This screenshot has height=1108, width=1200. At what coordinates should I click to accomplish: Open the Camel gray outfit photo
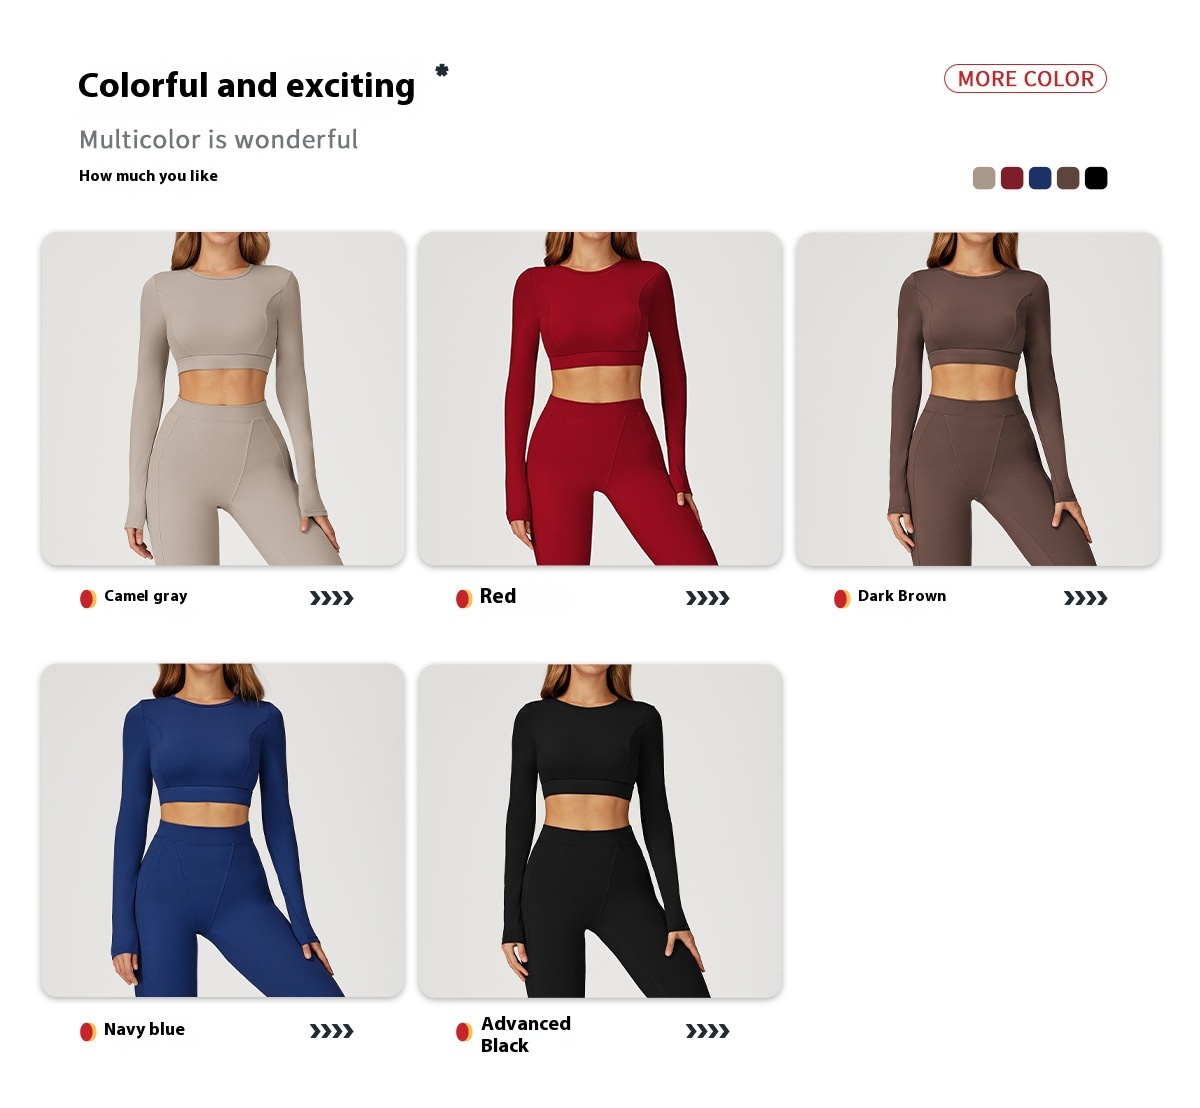click(223, 399)
